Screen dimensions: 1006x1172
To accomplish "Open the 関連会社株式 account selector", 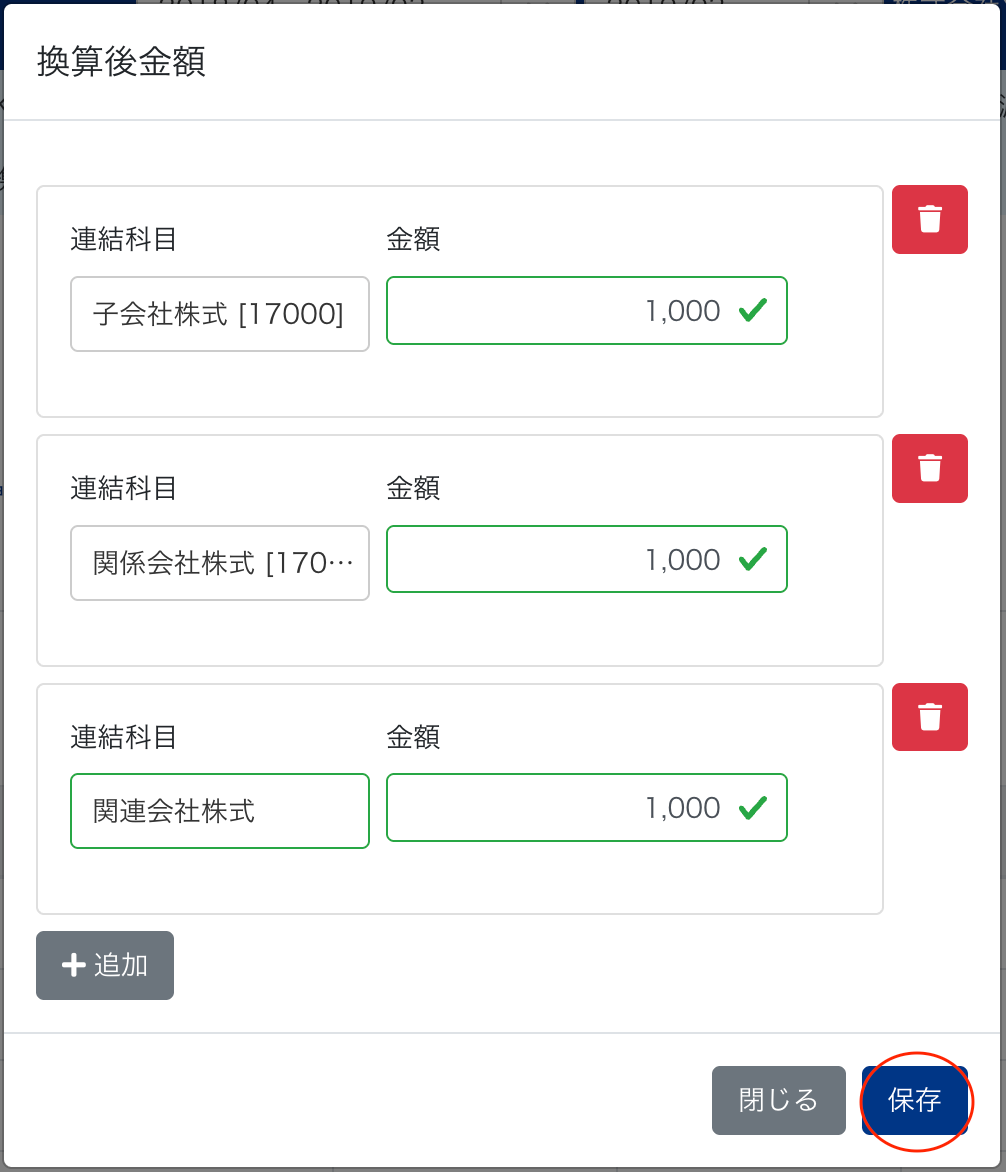I will point(220,811).
